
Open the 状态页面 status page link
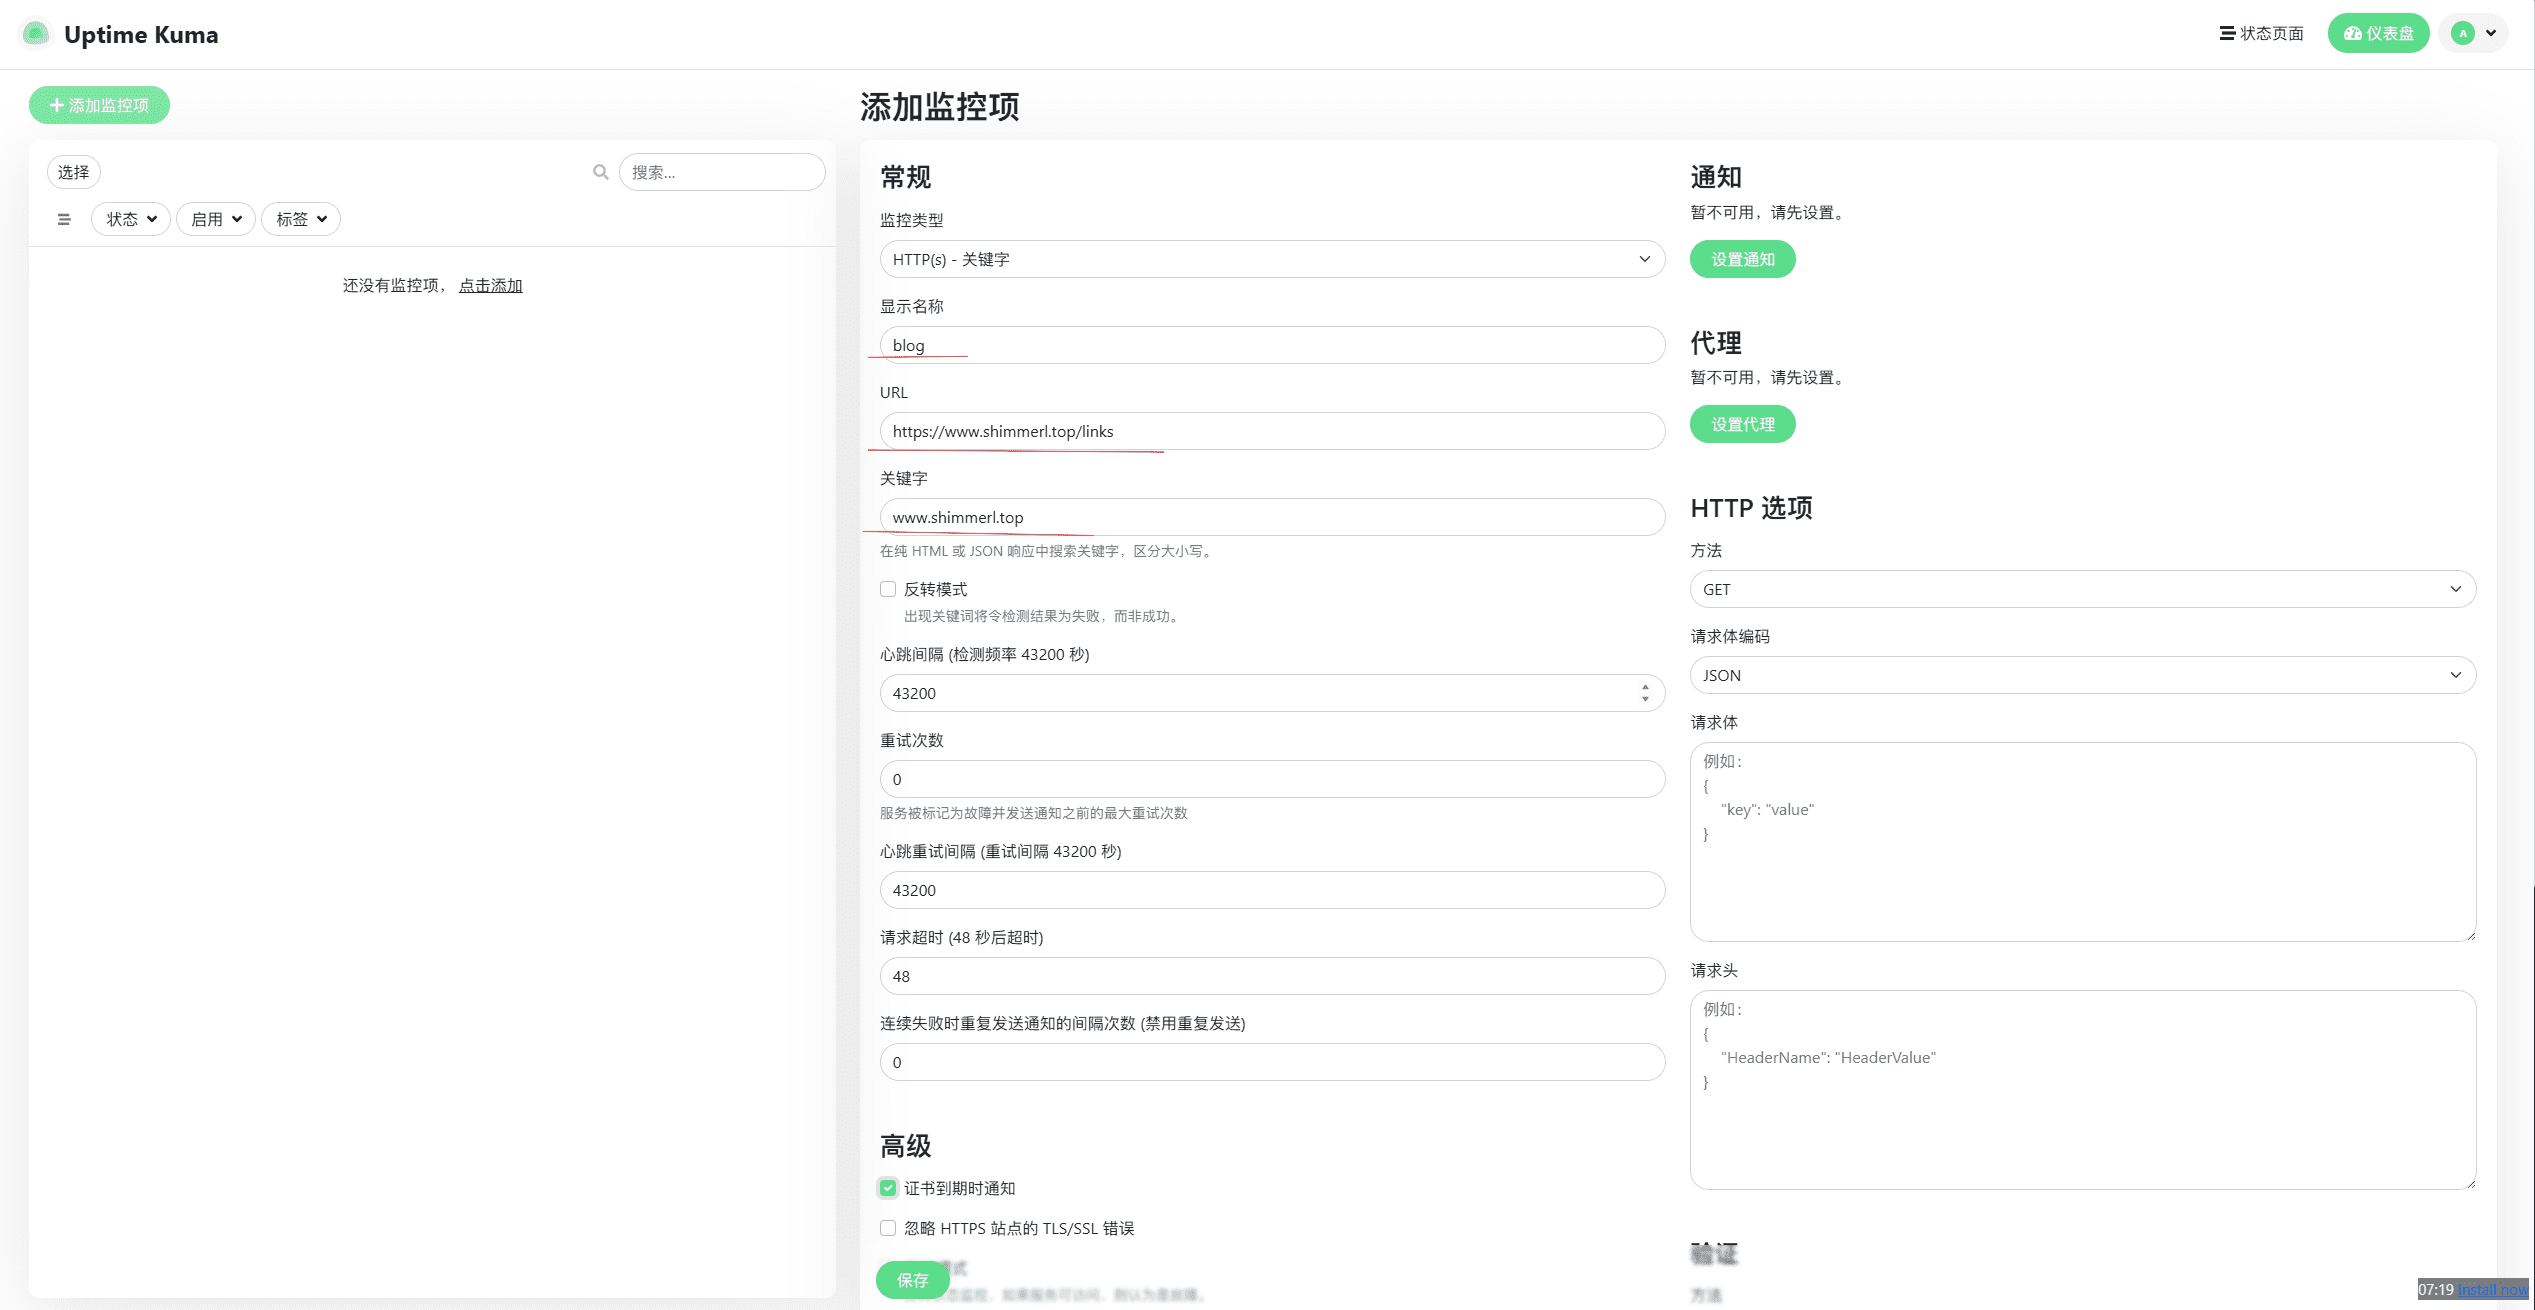coord(2261,34)
